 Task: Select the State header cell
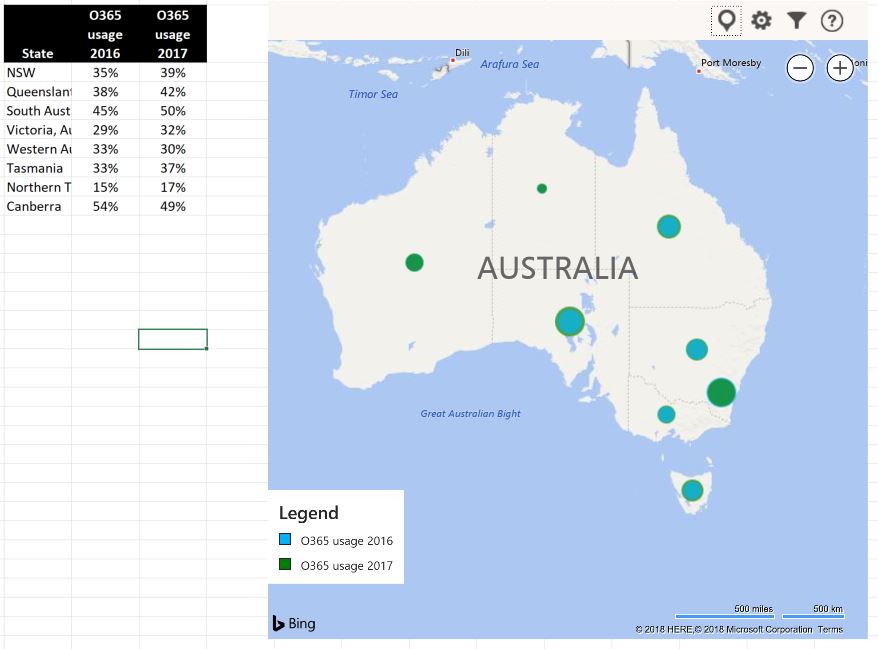tap(38, 34)
